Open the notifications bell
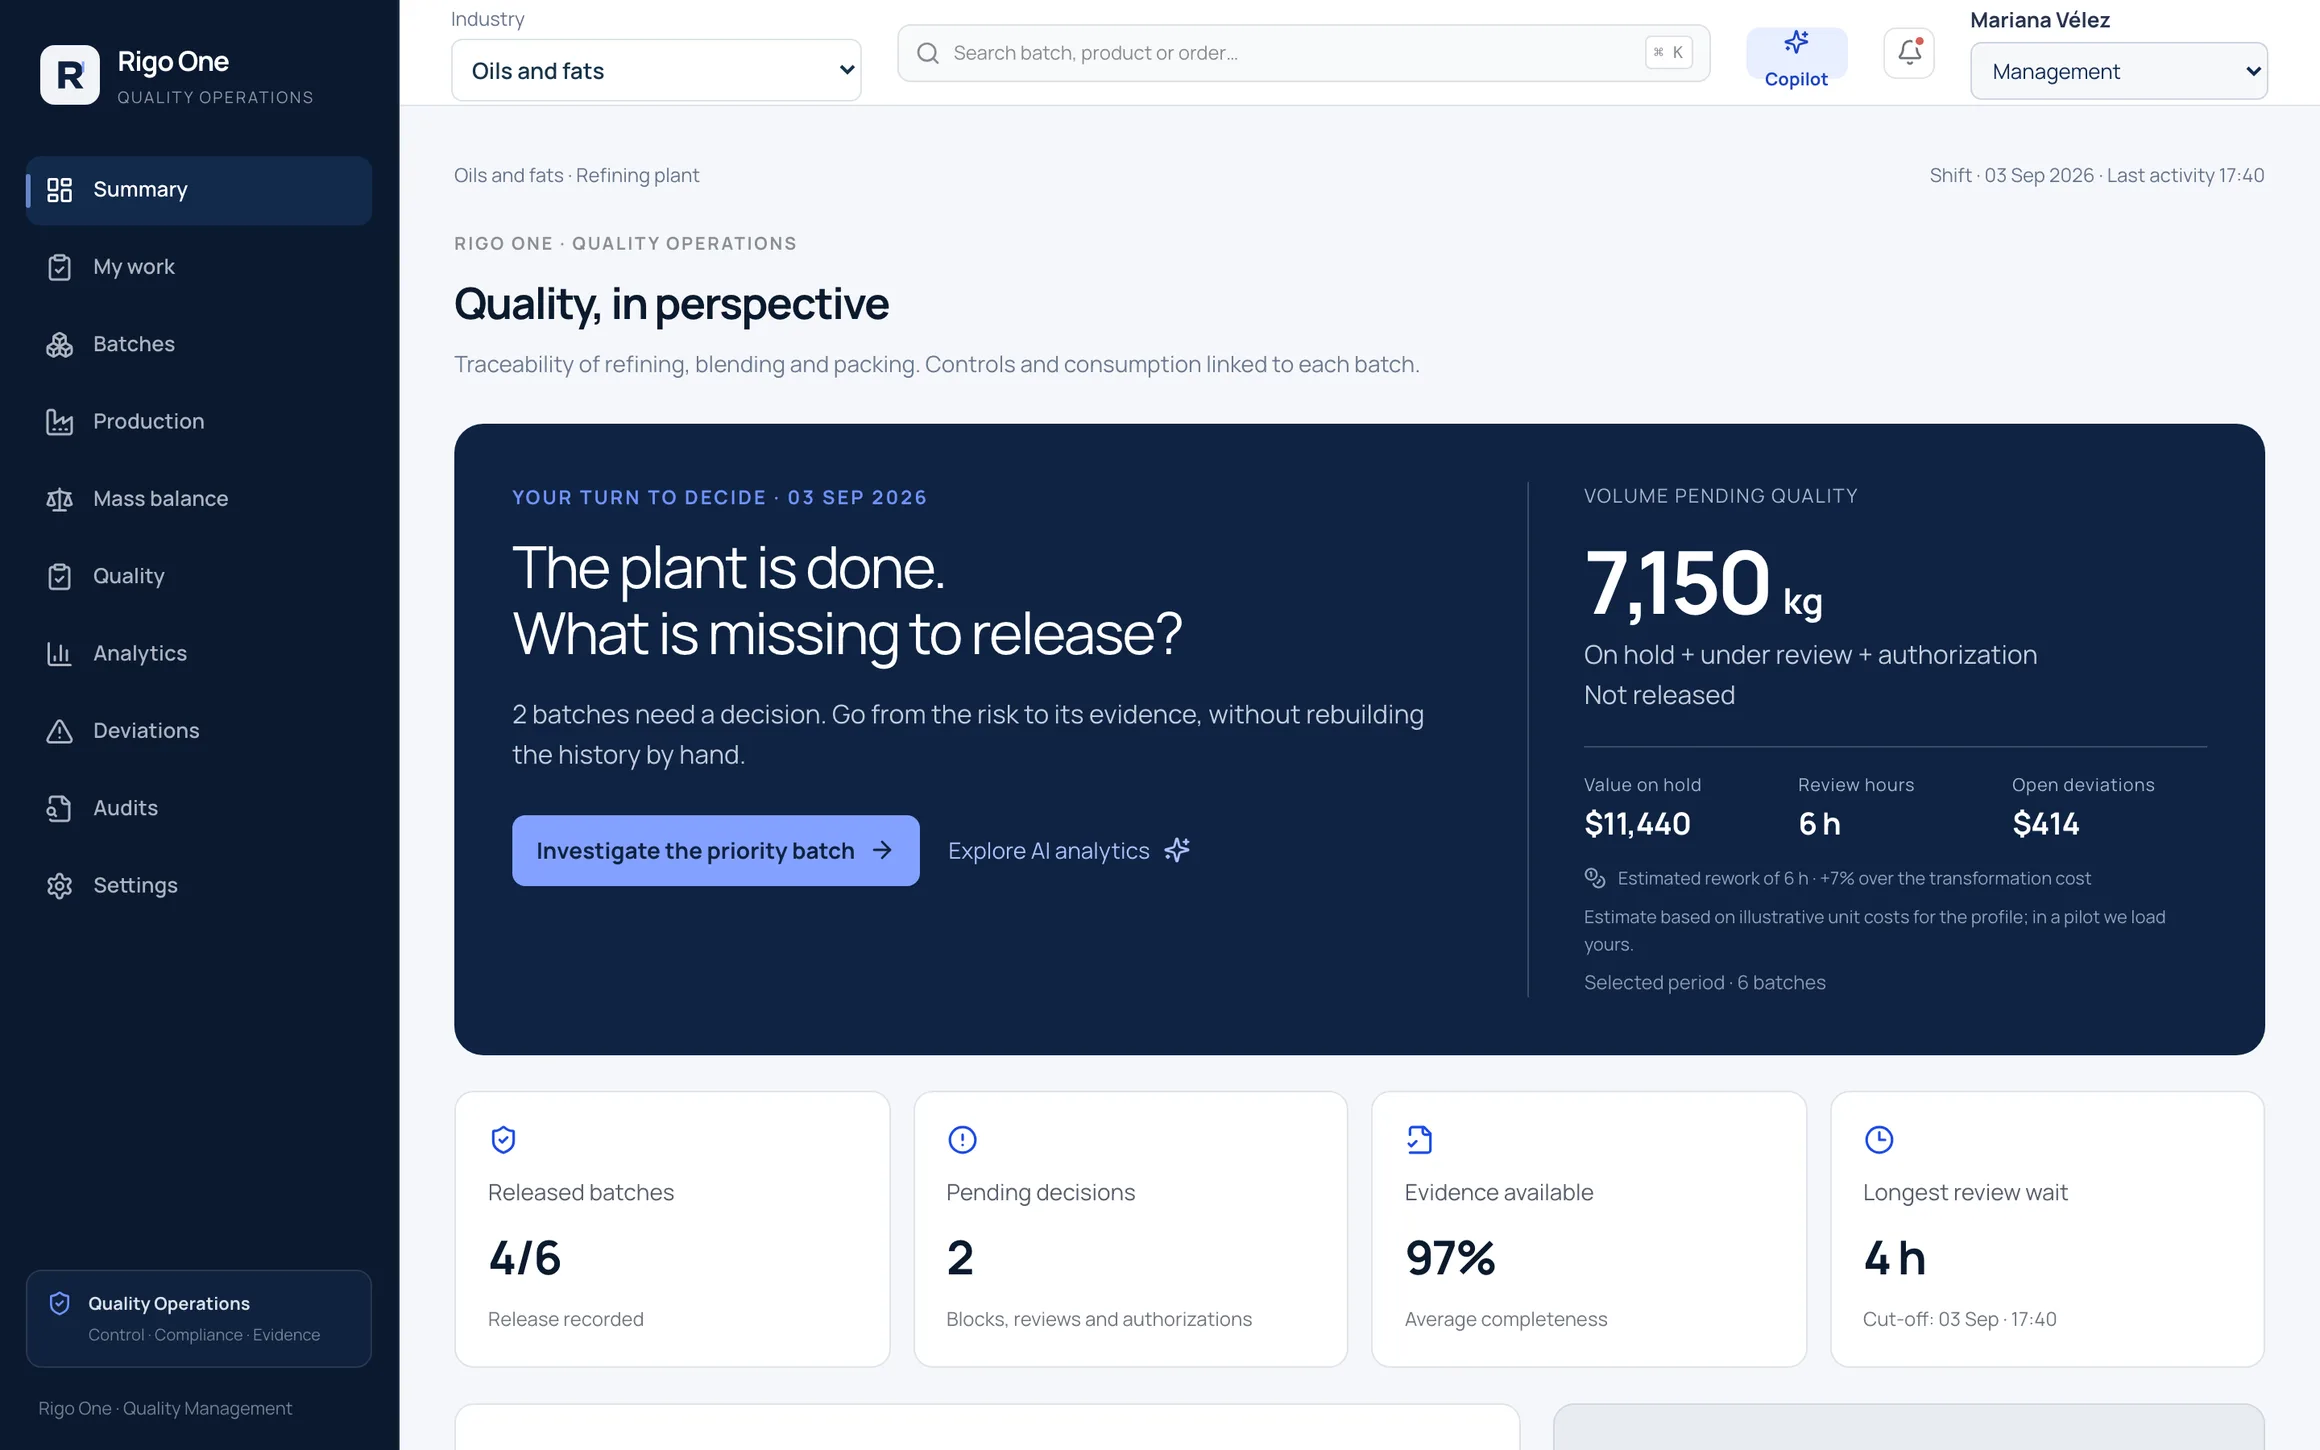The width and height of the screenshot is (2320, 1450). click(x=1909, y=53)
